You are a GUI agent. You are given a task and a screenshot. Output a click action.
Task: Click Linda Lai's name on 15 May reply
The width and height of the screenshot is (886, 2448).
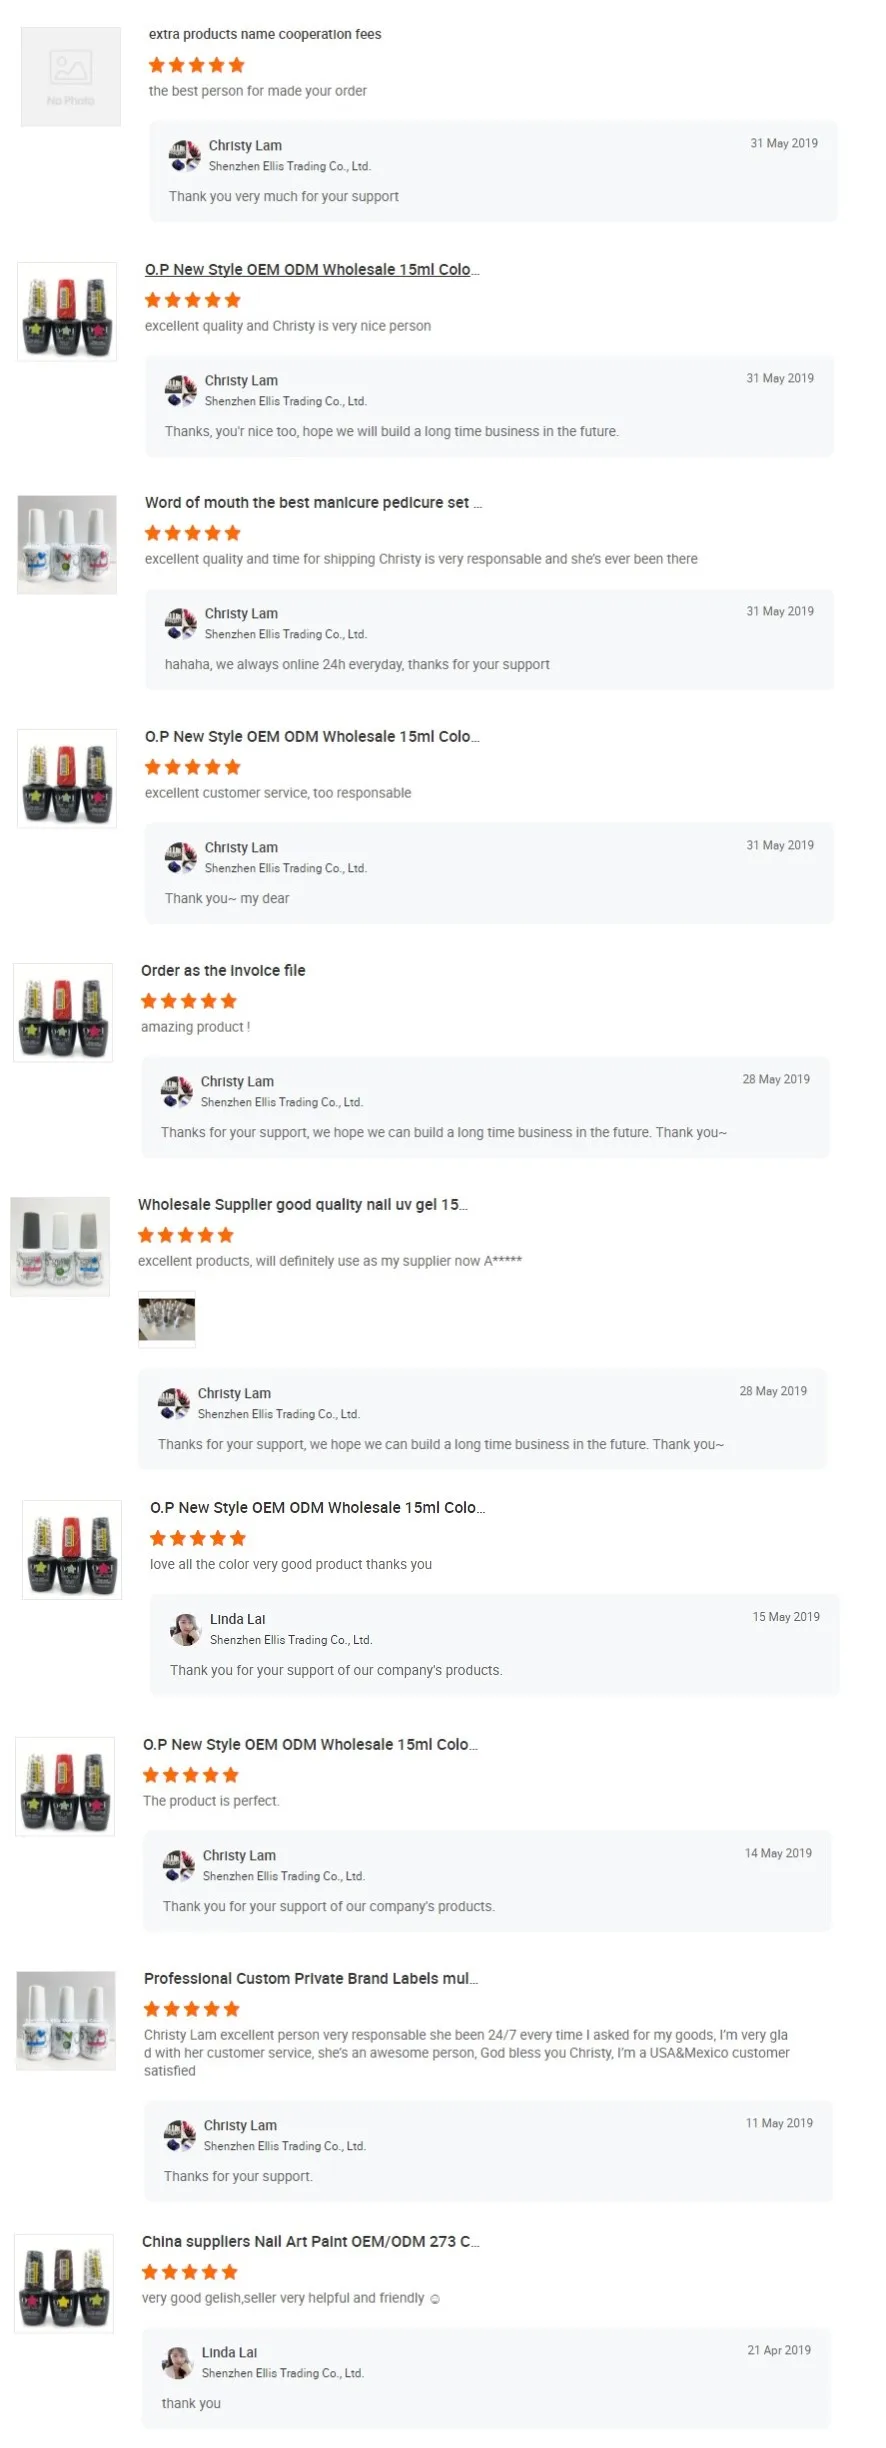[238, 1619]
